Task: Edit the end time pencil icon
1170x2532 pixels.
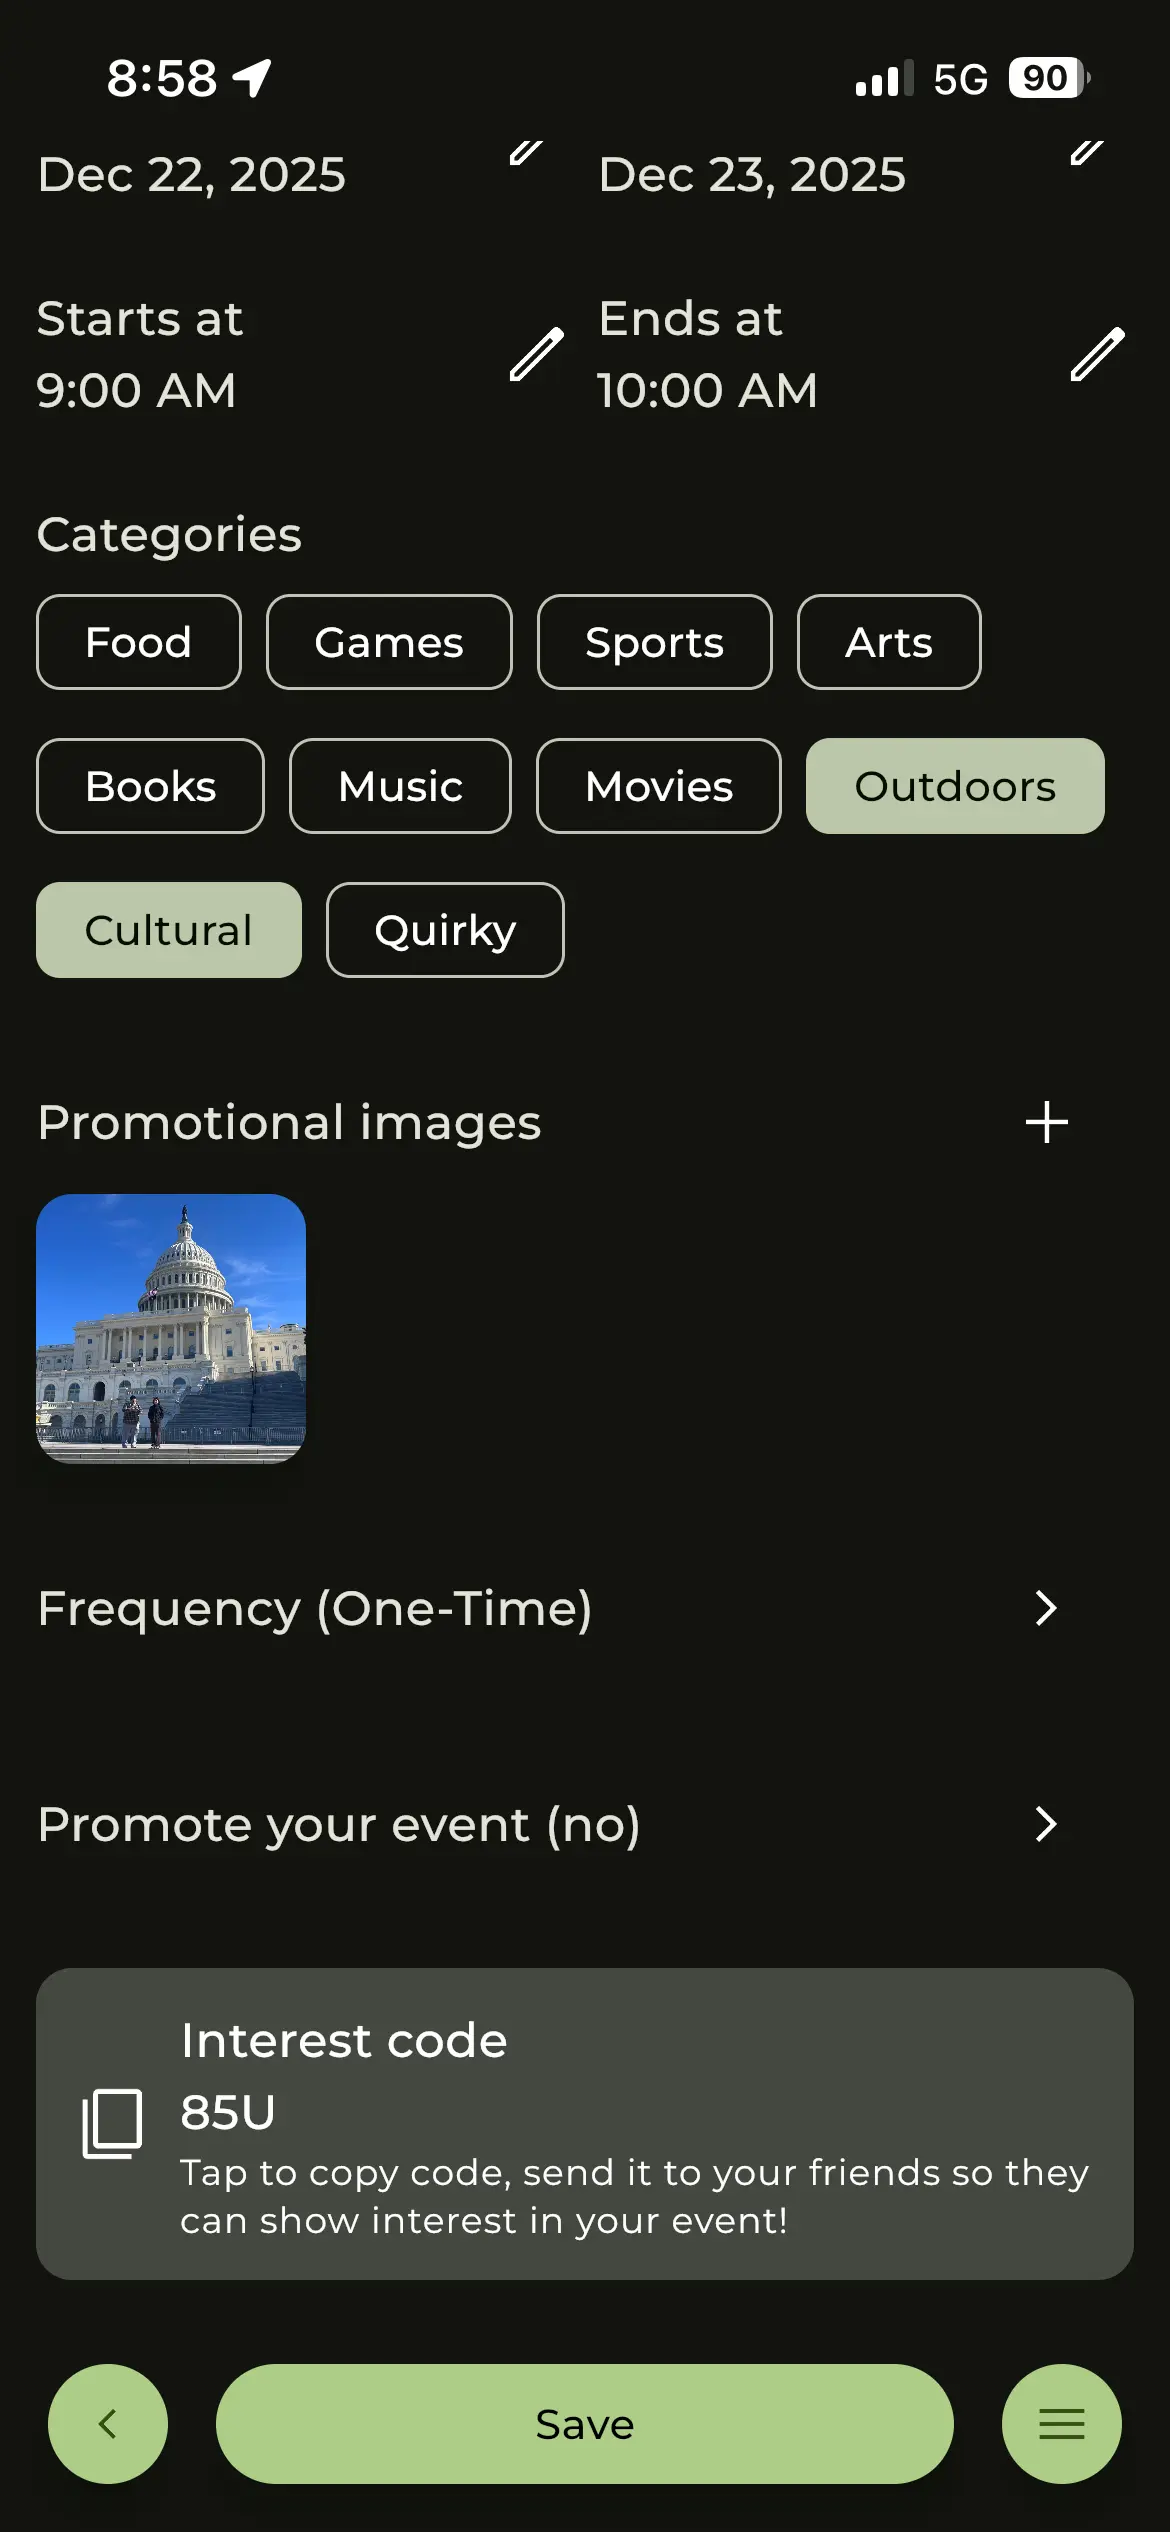Action: (1097, 355)
